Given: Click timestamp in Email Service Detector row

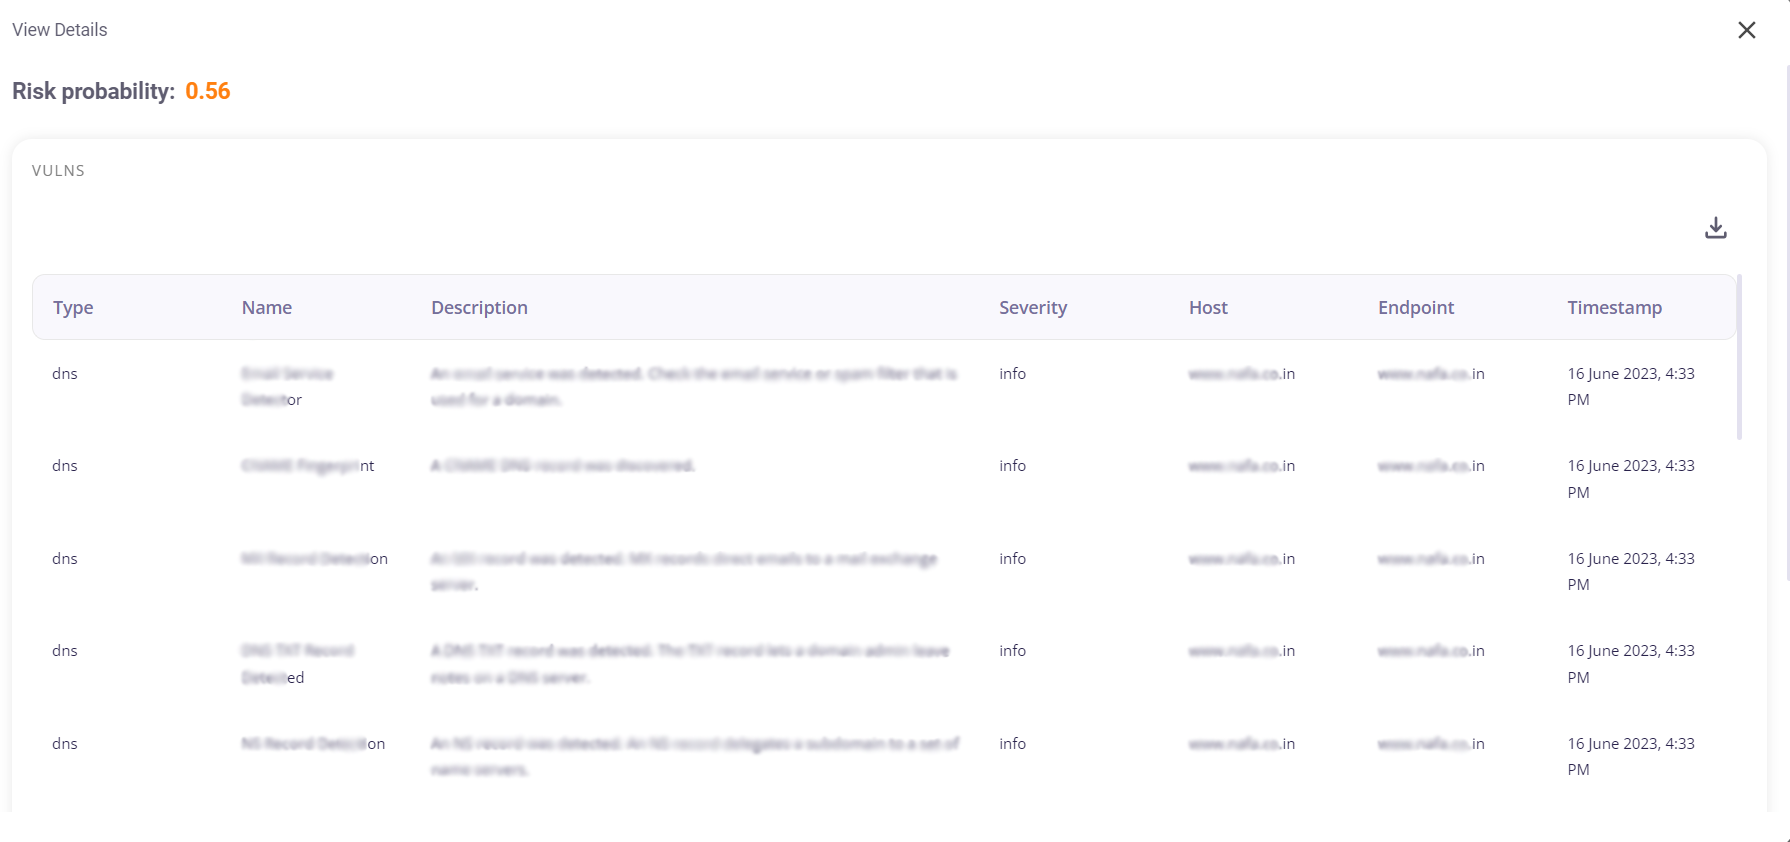Looking at the screenshot, I should click(x=1631, y=387).
